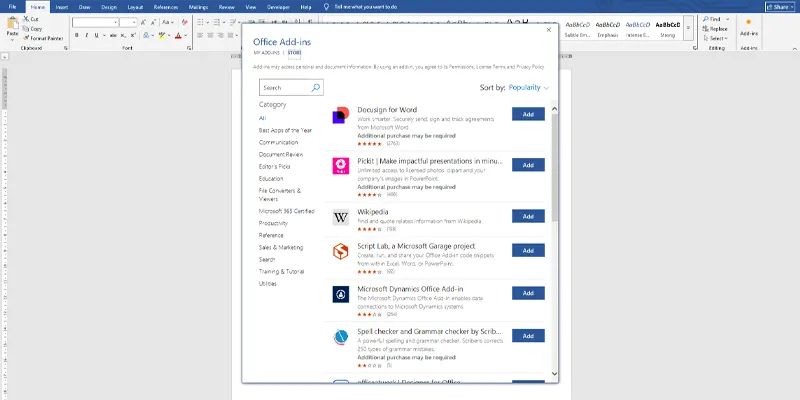Open the Sort by Popularity dropdown
This screenshot has width=800, height=400.
click(529, 88)
